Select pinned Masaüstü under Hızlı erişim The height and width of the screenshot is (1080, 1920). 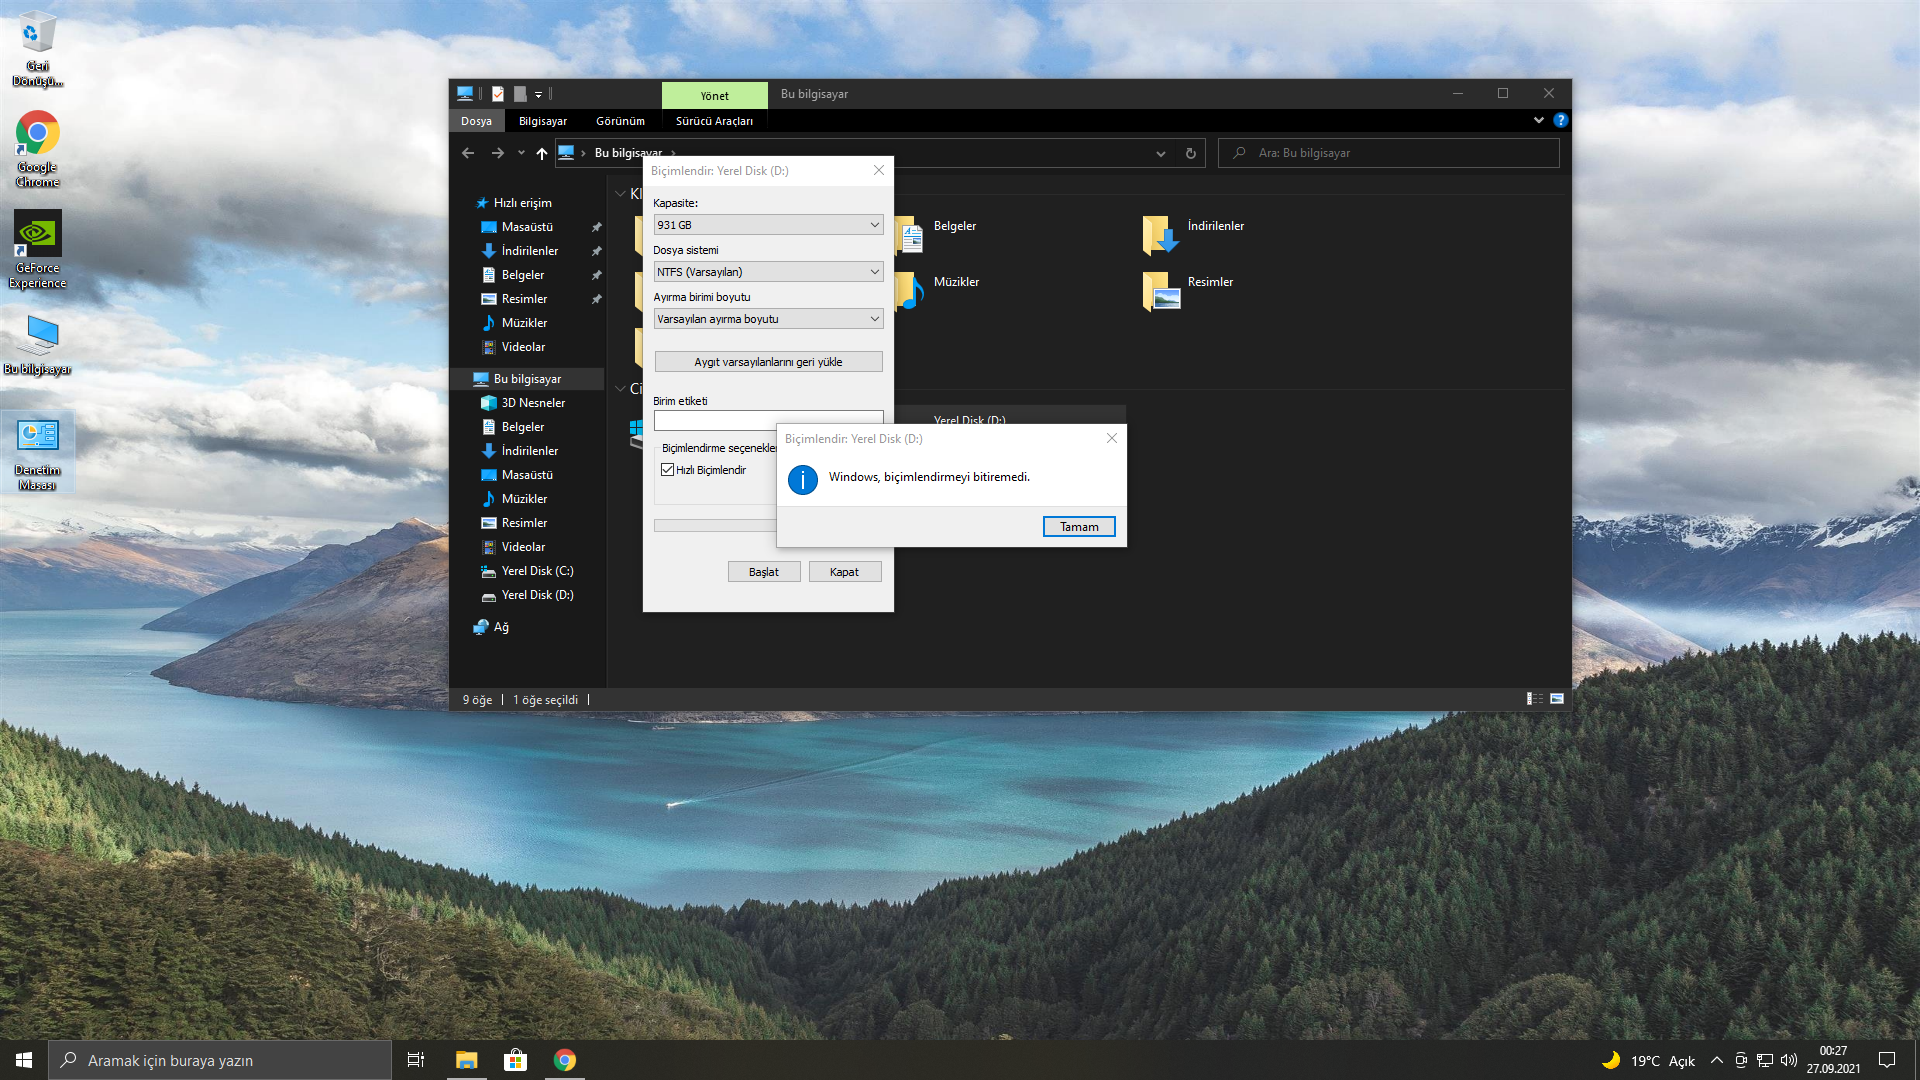click(x=527, y=227)
